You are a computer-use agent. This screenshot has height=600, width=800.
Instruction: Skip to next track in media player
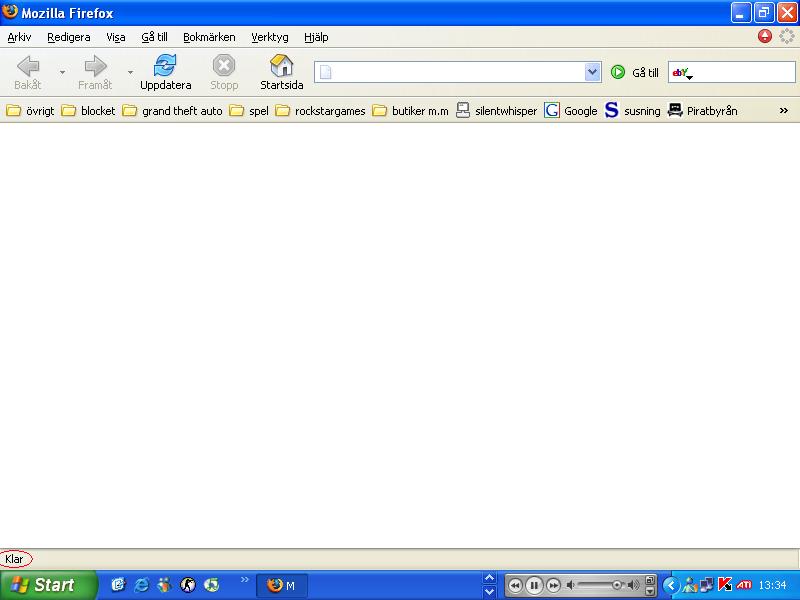coord(553,585)
